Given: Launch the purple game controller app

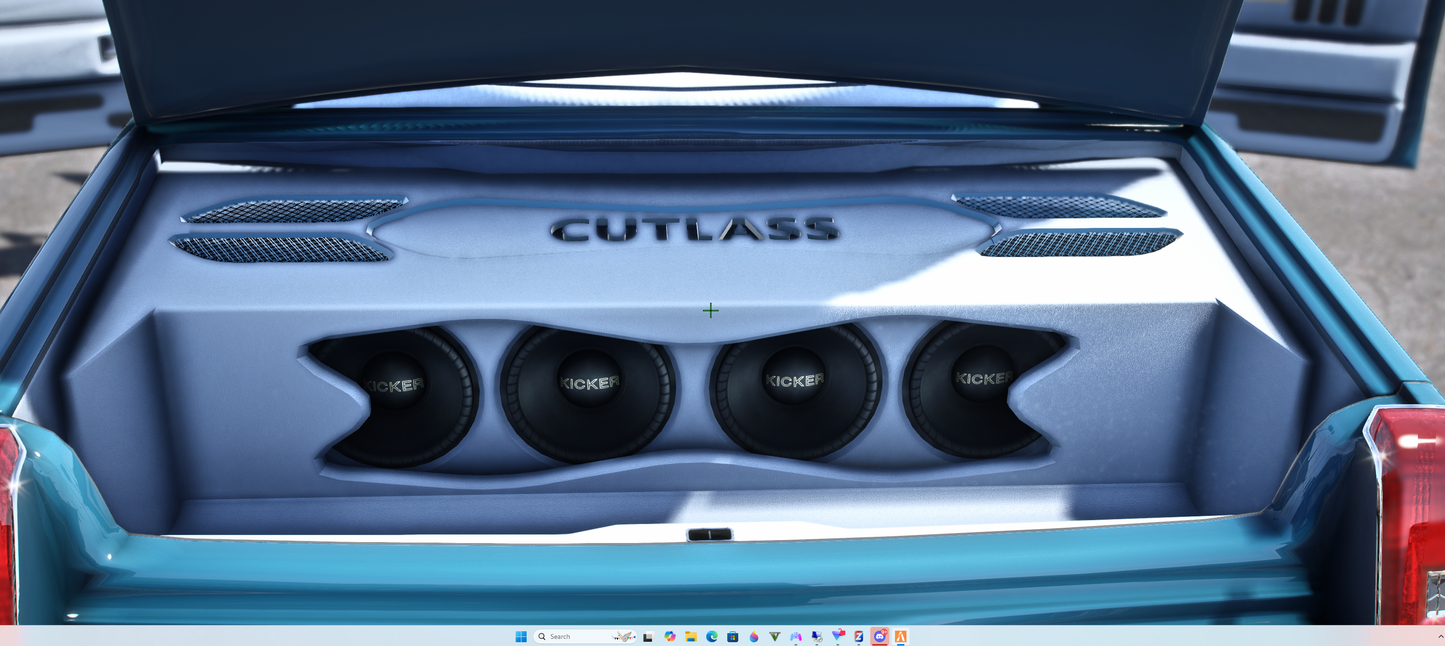Looking at the screenshot, I should pos(795,636).
